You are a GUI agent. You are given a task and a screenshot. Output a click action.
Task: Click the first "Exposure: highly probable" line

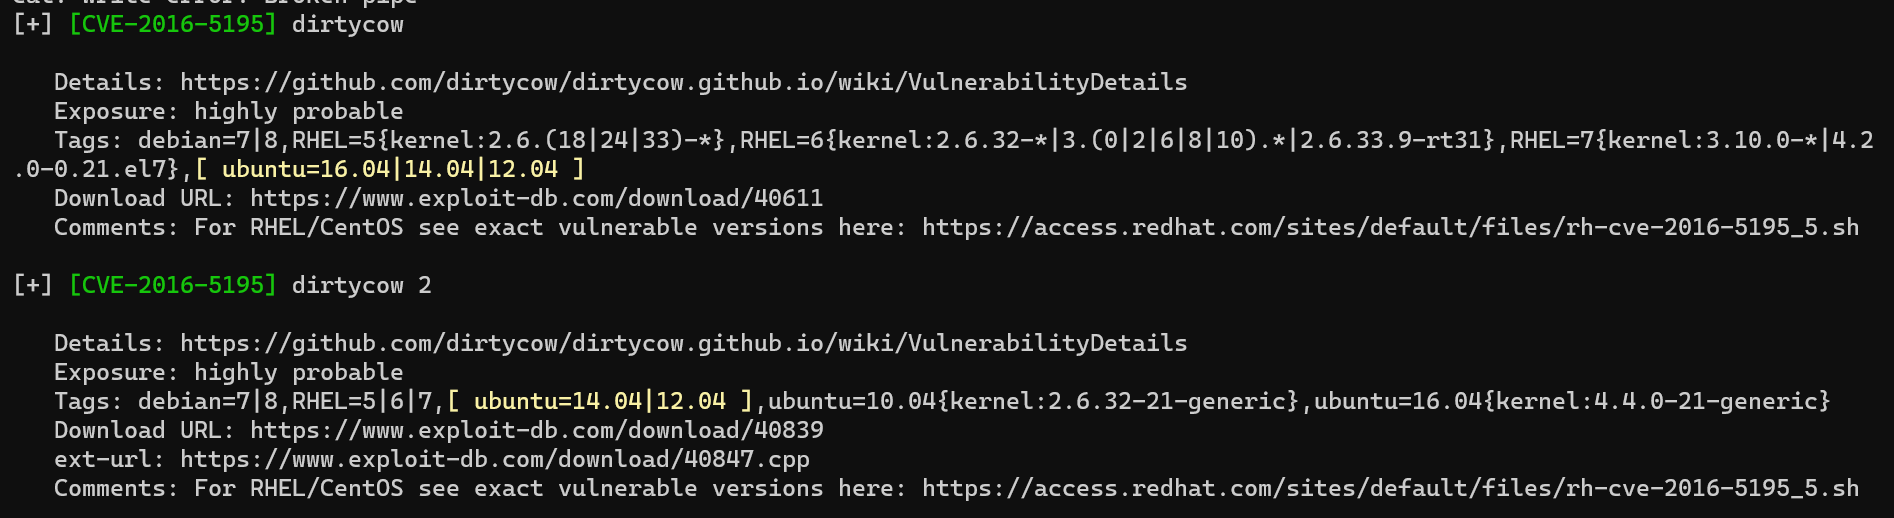228,111
